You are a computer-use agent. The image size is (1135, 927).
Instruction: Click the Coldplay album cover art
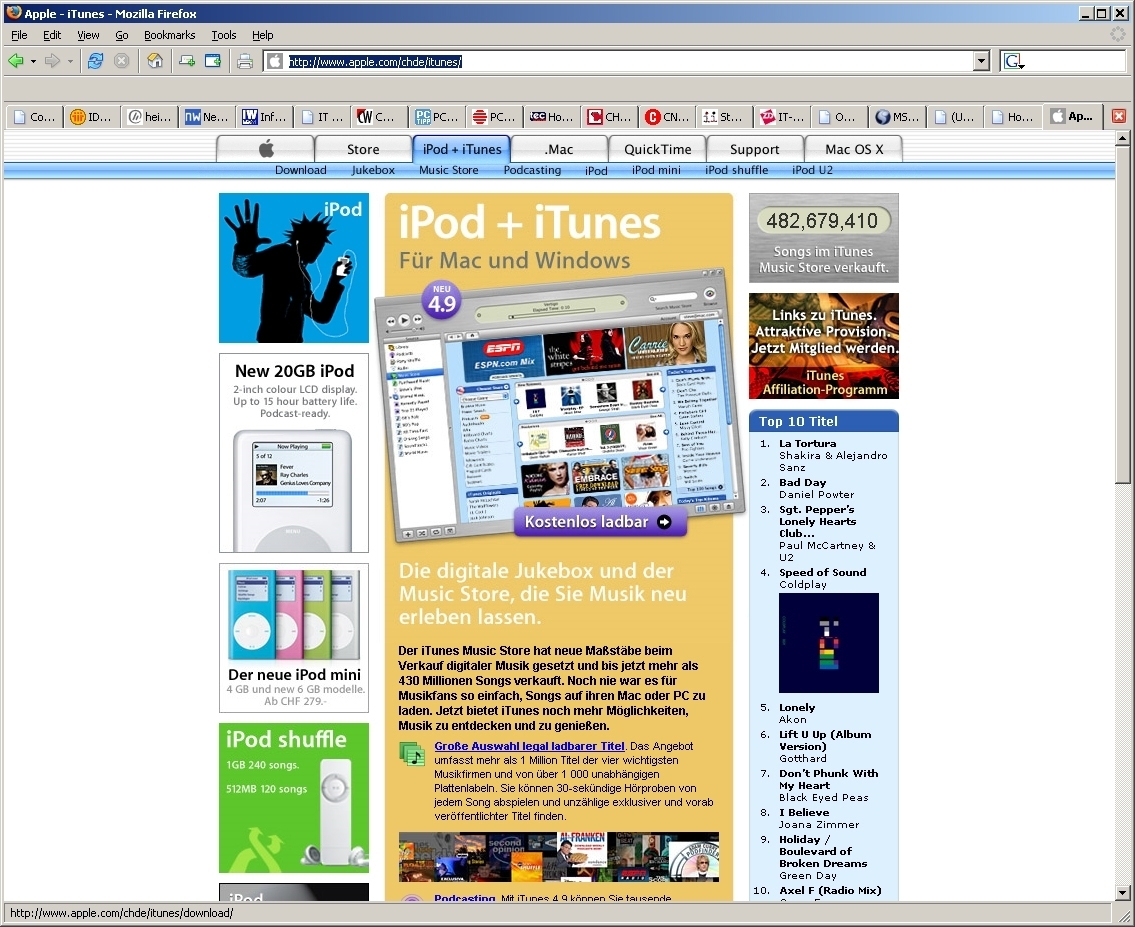tap(829, 643)
